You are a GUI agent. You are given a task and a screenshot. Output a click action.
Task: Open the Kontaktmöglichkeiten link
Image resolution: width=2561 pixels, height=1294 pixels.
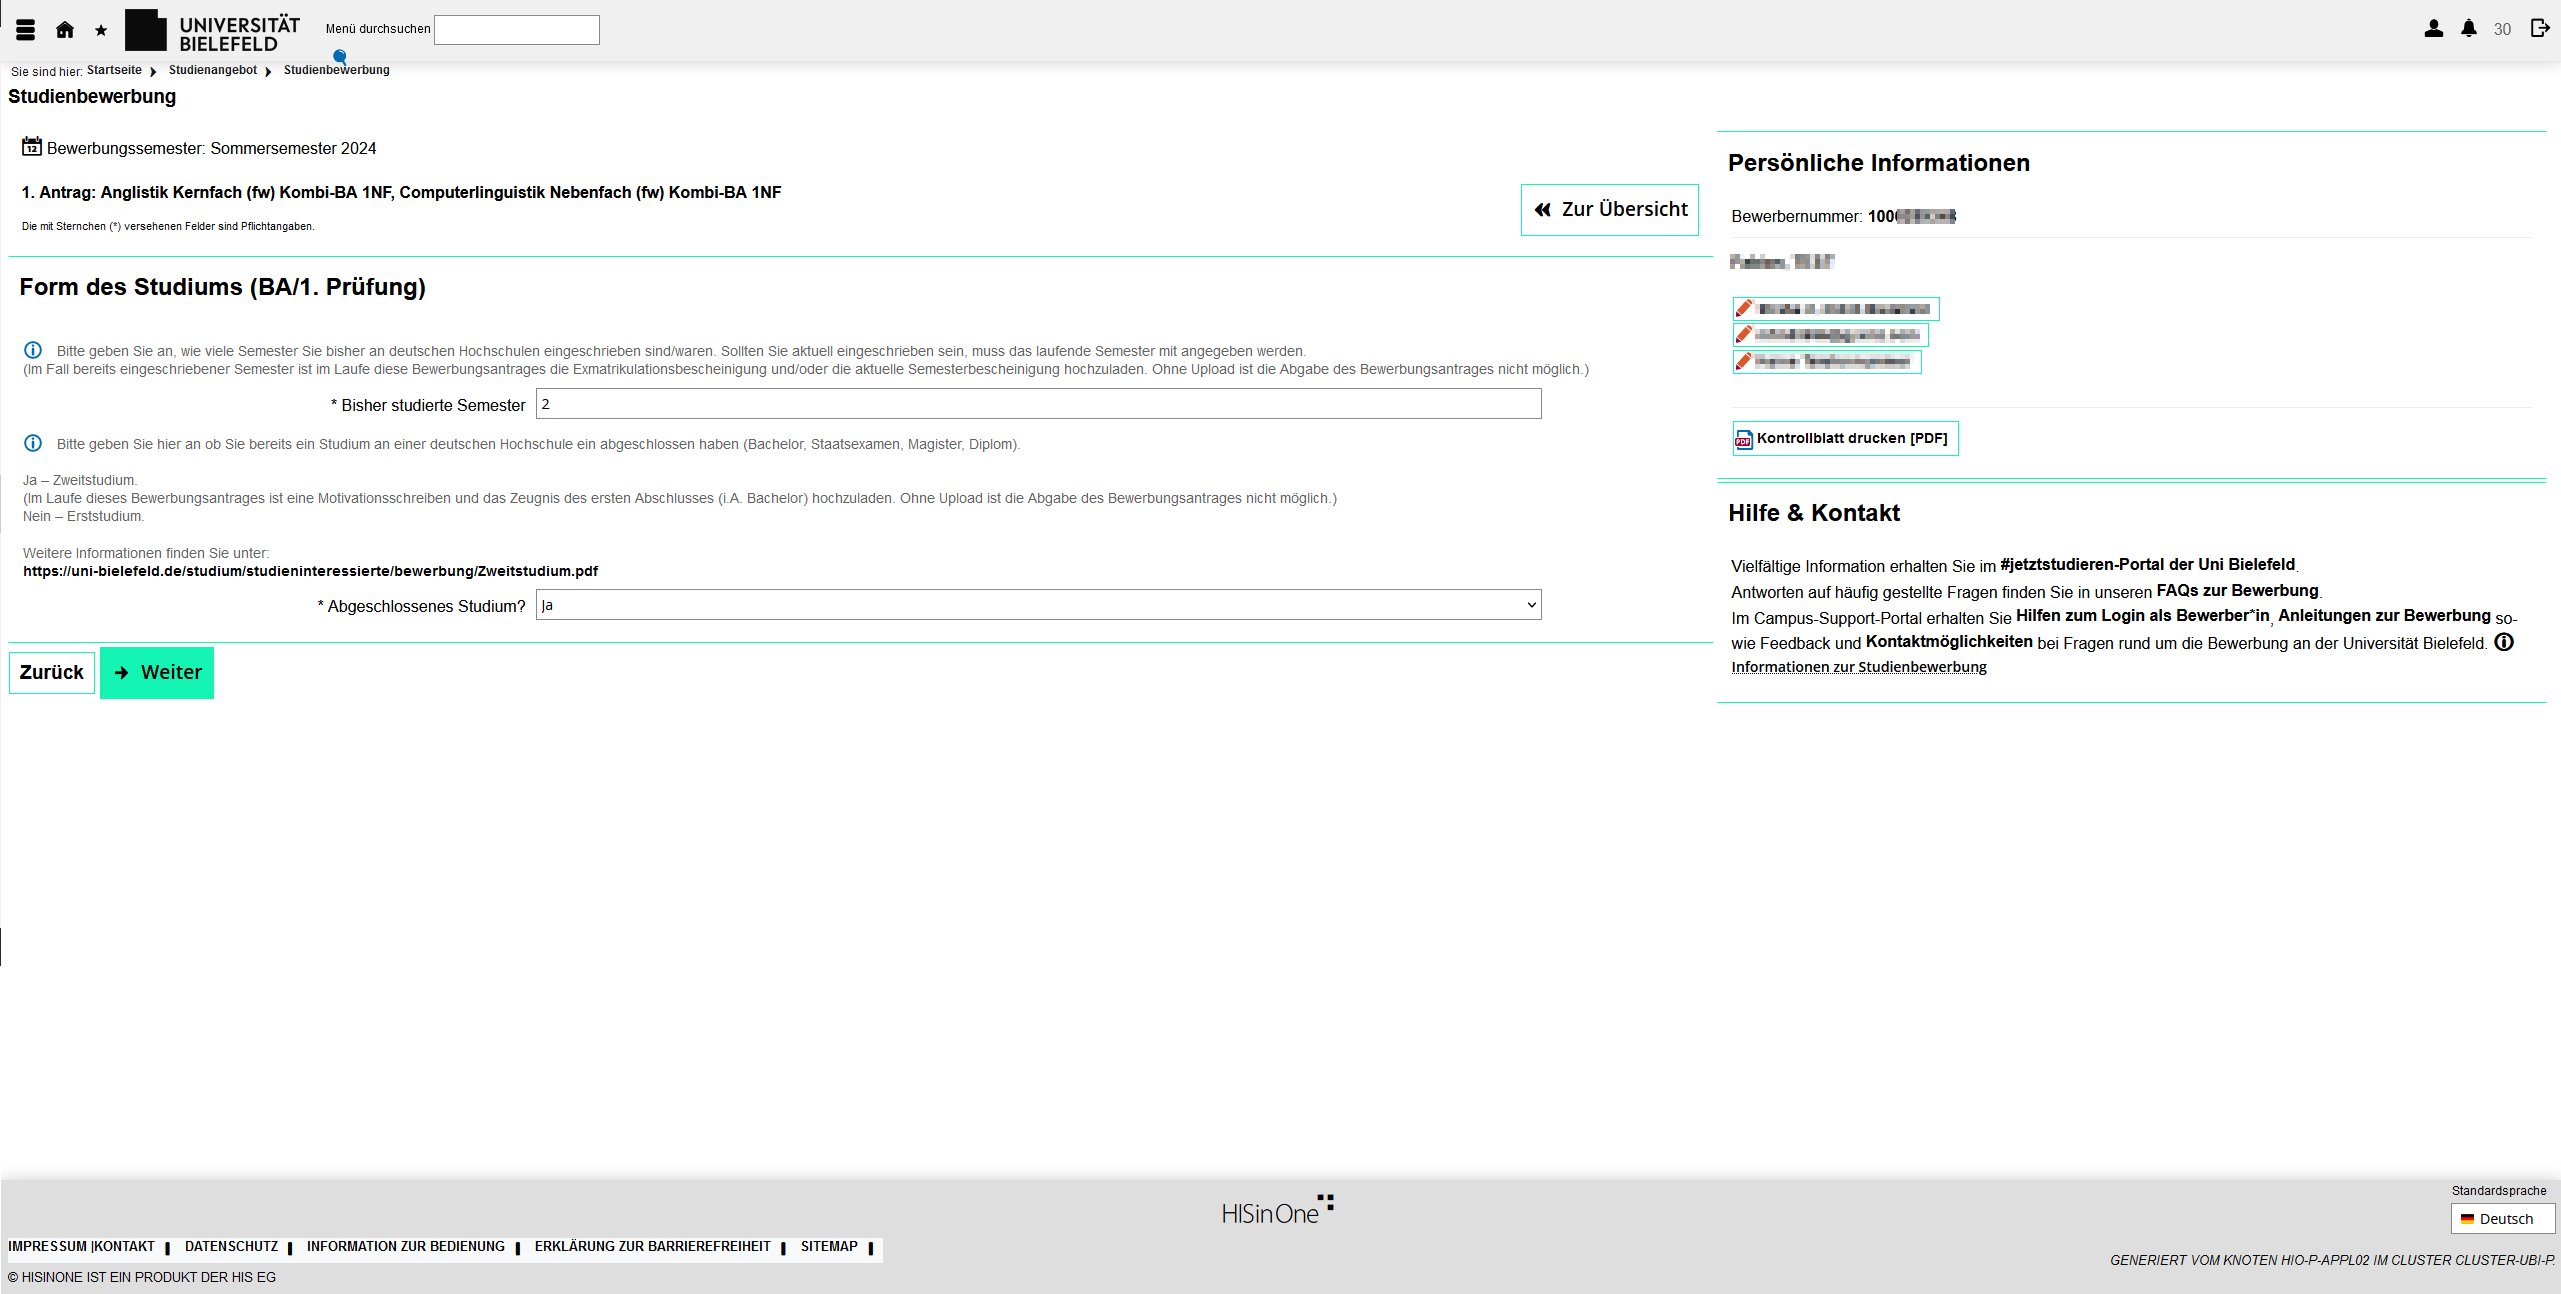point(1949,642)
